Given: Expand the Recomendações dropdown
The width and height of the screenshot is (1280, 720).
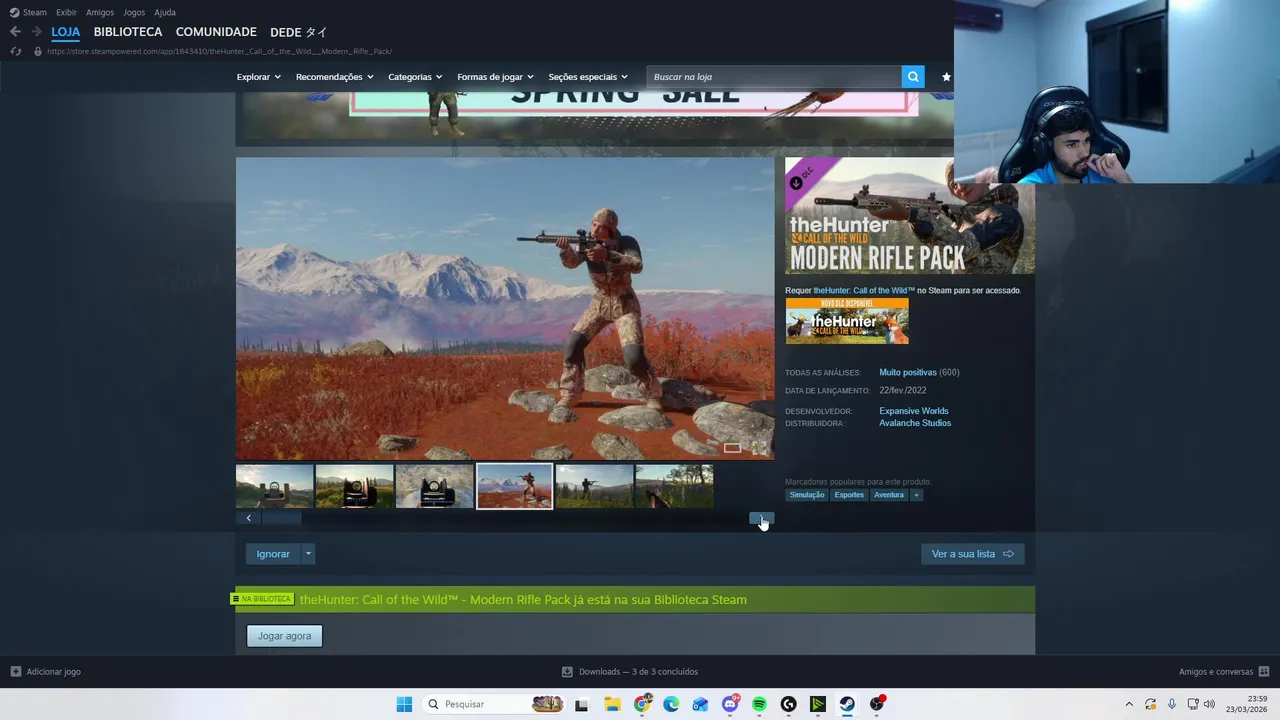Looking at the screenshot, I should click(x=334, y=77).
